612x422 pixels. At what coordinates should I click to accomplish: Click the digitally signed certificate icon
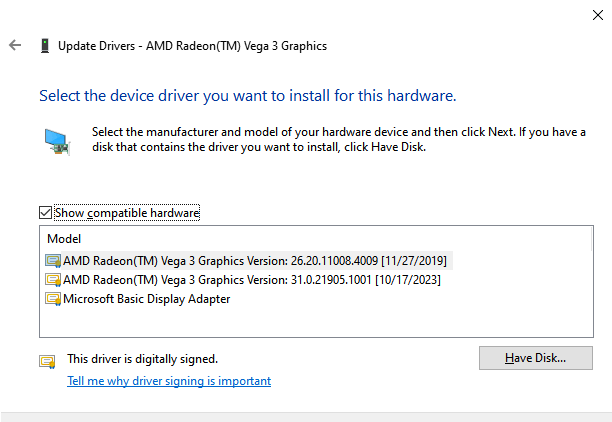click(47, 361)
